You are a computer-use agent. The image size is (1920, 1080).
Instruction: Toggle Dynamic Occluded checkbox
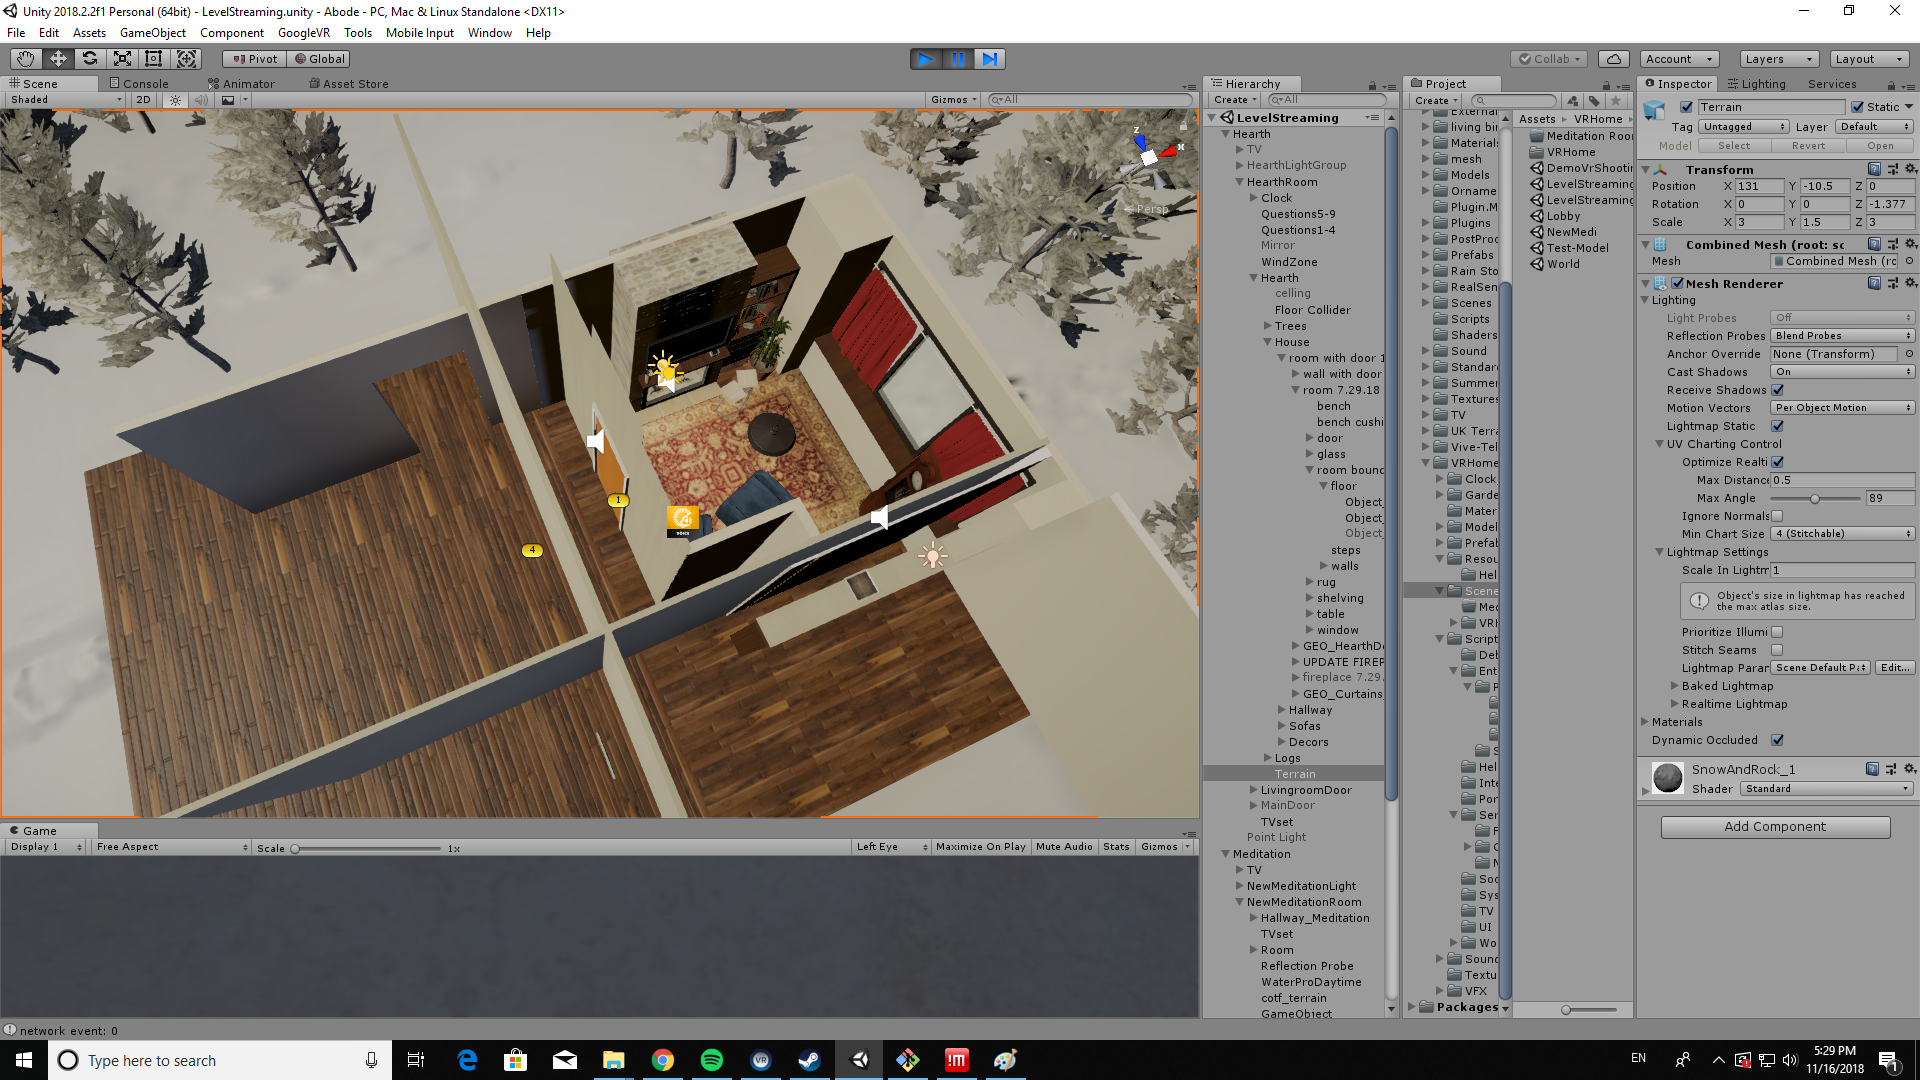coord(1777,740)
